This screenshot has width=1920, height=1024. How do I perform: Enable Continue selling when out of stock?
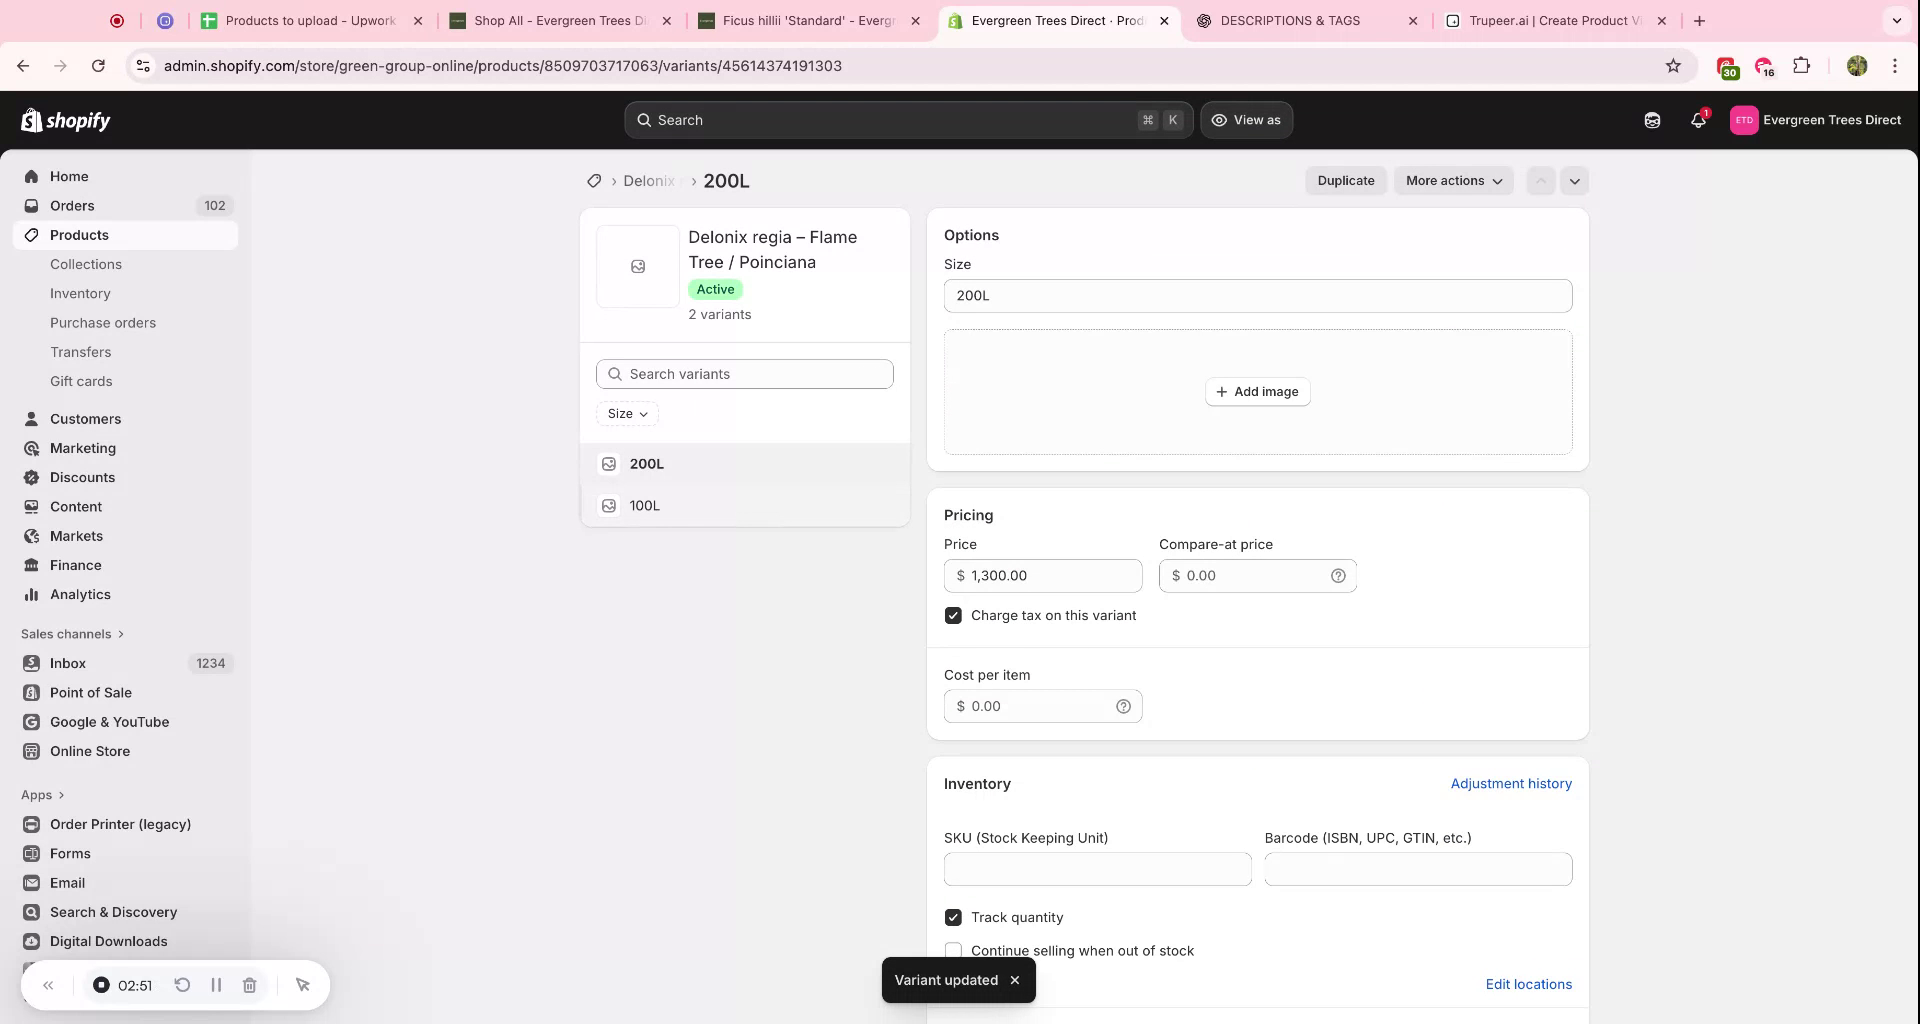[953, 951]
